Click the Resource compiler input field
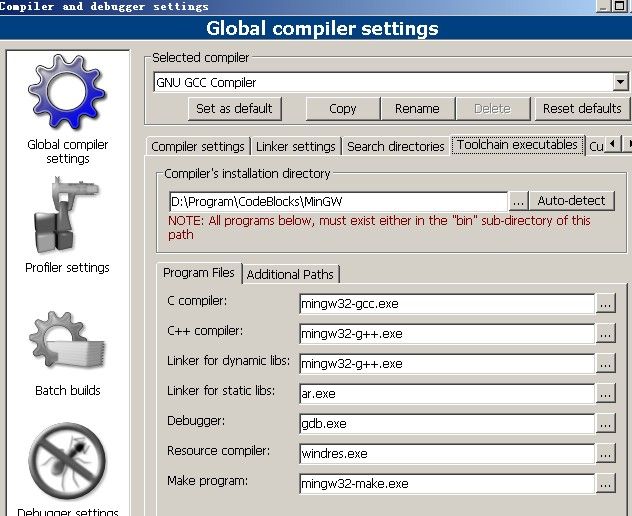632x516 pixels. pyautogui.click(x=447, y=454)
